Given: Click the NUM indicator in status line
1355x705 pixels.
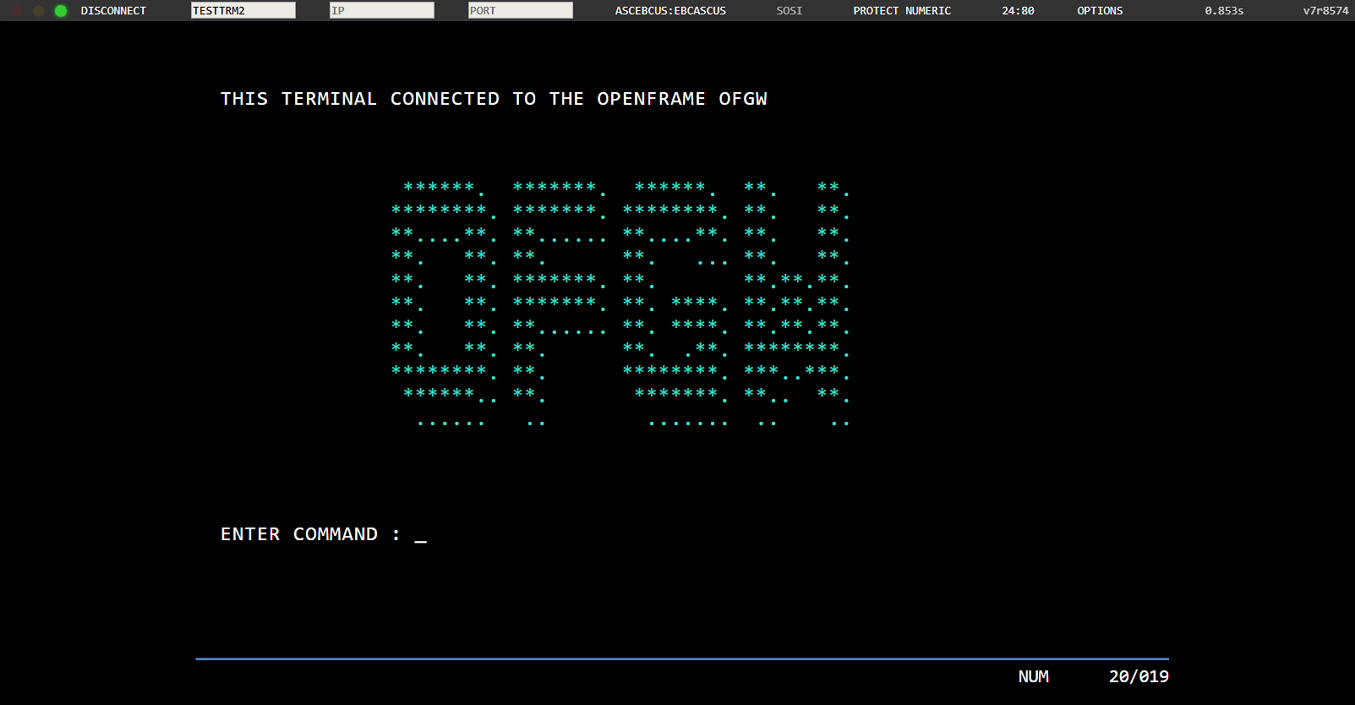Looking at the screenshot, I should click(1033, 677).
